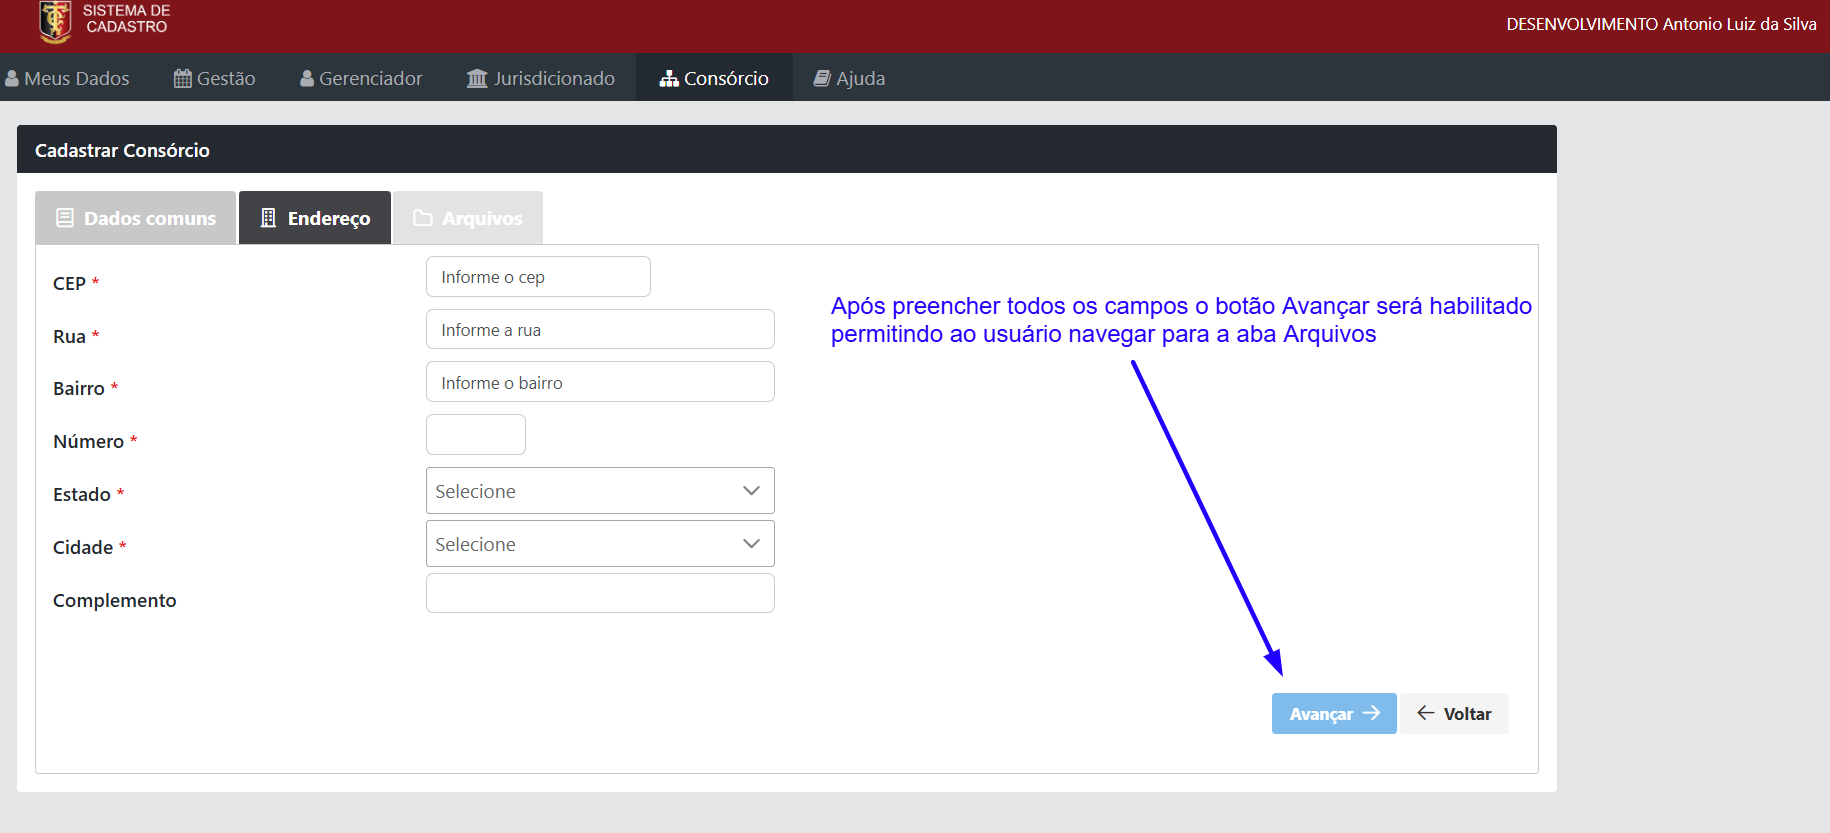Screen dimensions: 1830x833
Task: Click the left arrow icon on Voltar
Action: click(x=1426, y=713)
